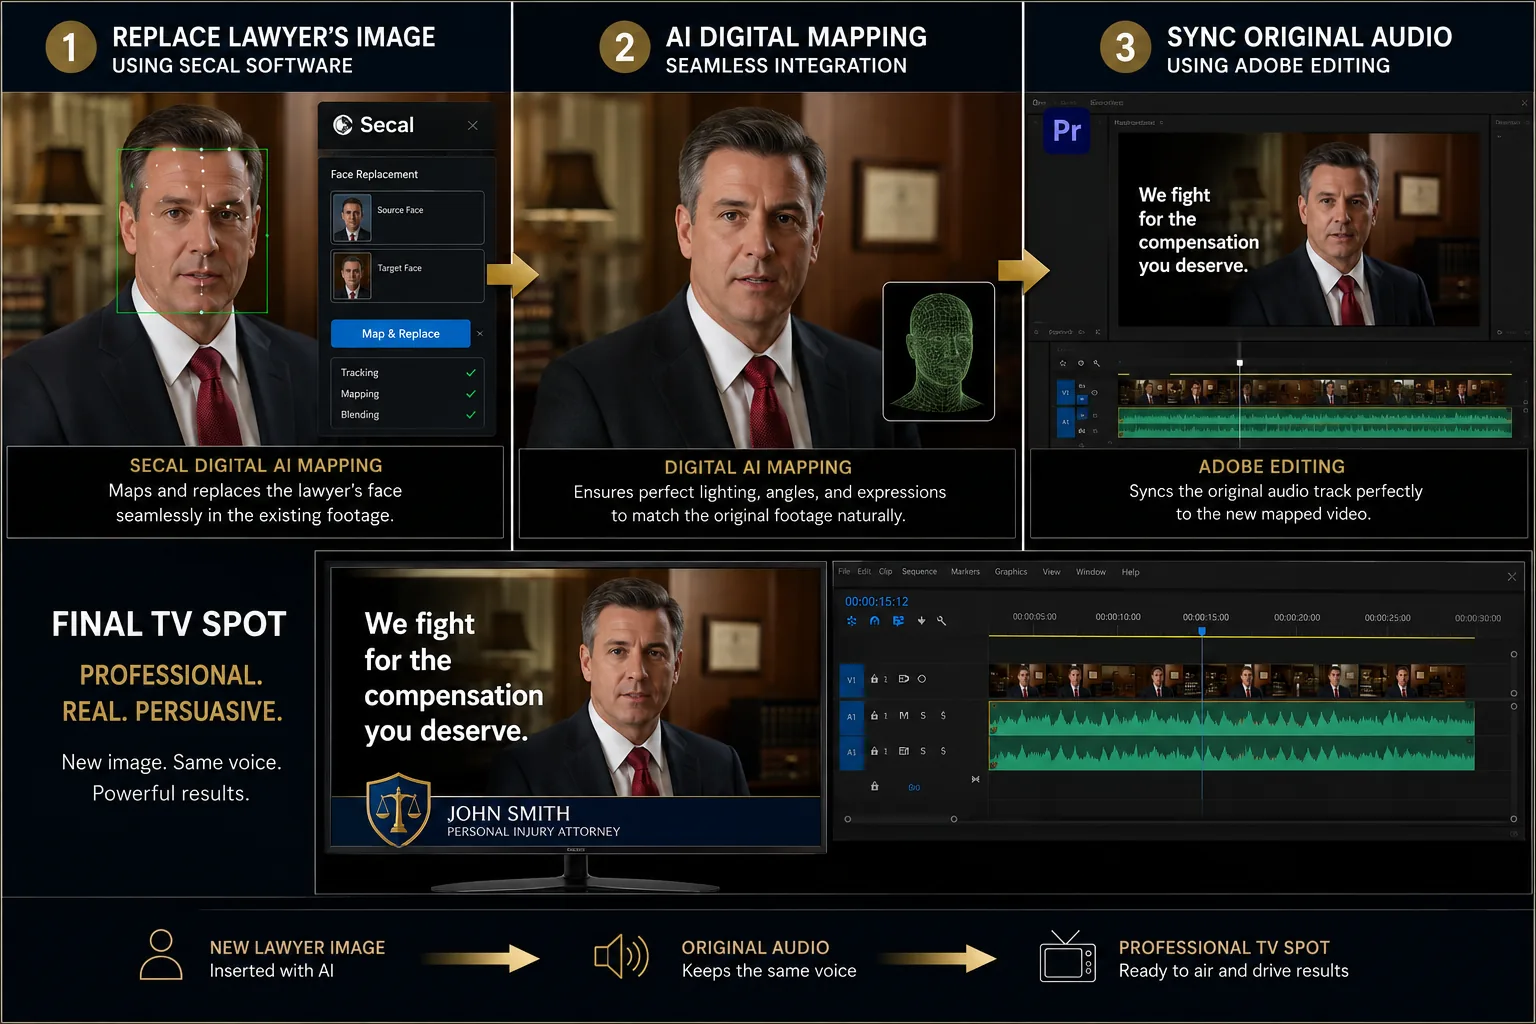The width and height of the screenshot is (1536, 1024).
Task: Click the green wireframe head preview
Action: (939, 351)
